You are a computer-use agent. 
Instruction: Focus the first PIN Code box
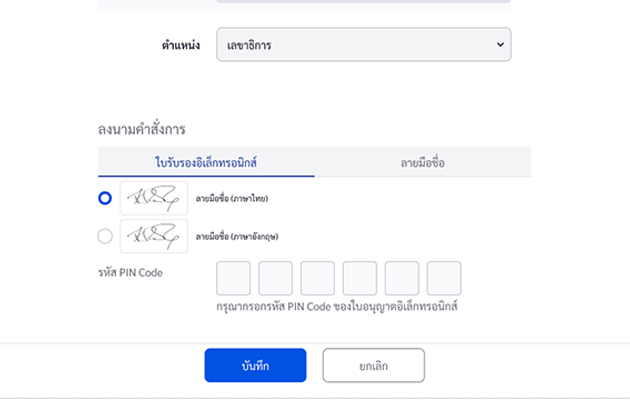(x=233, y=278)
